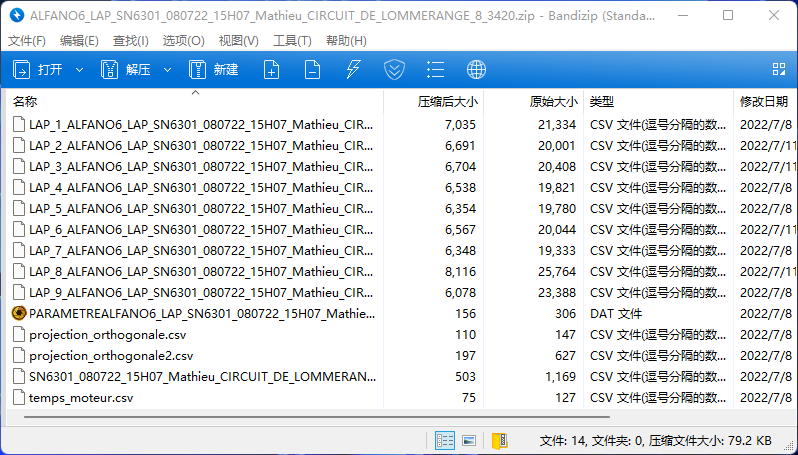Open the 工具(T) menu
The height and width of the screenshot is (455, 798).
[292, 41]
